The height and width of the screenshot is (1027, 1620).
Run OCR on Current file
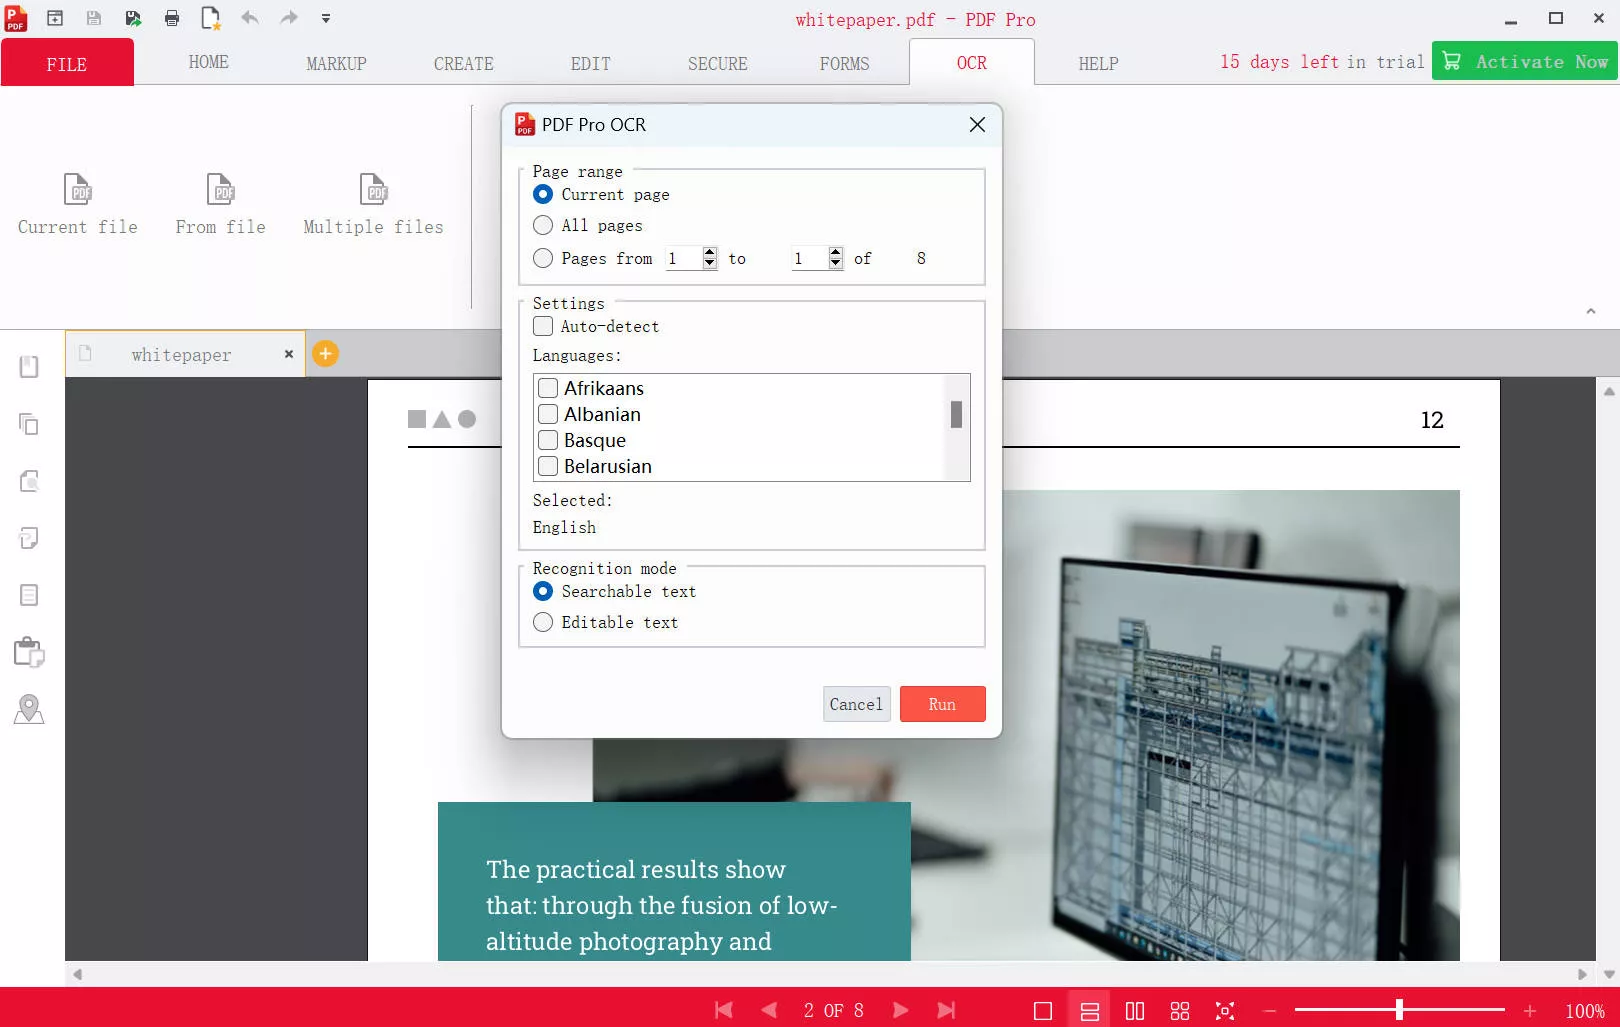(x=77, y=203)
